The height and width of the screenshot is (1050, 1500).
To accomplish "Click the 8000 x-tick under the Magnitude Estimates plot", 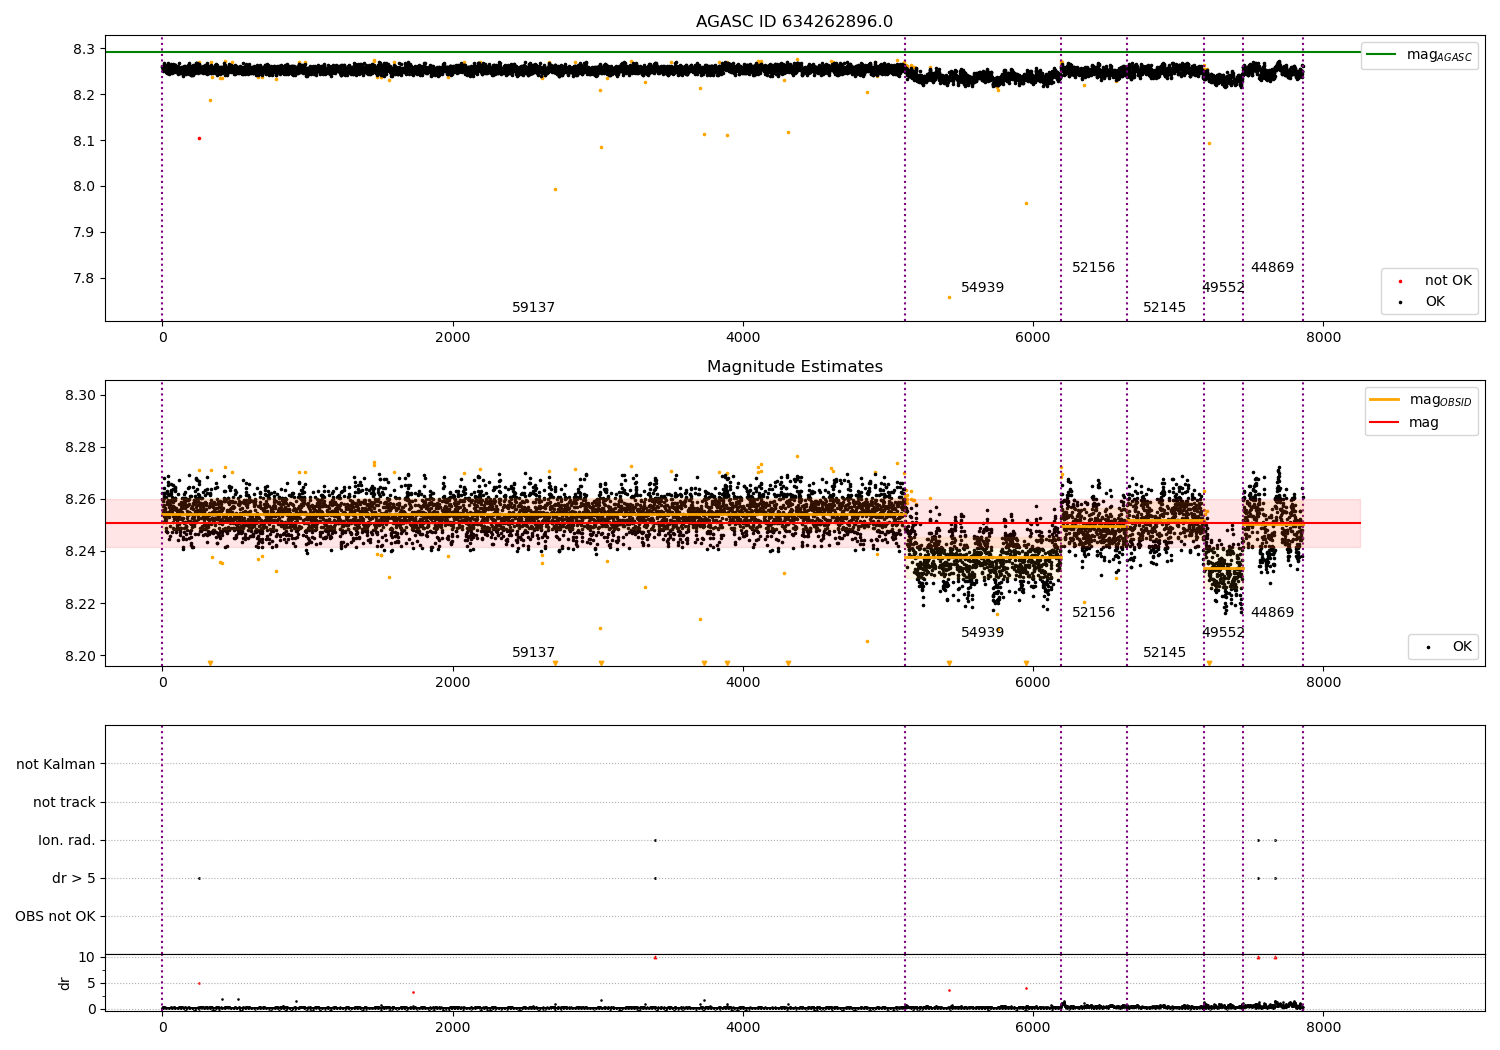I will click(1324, 683).
